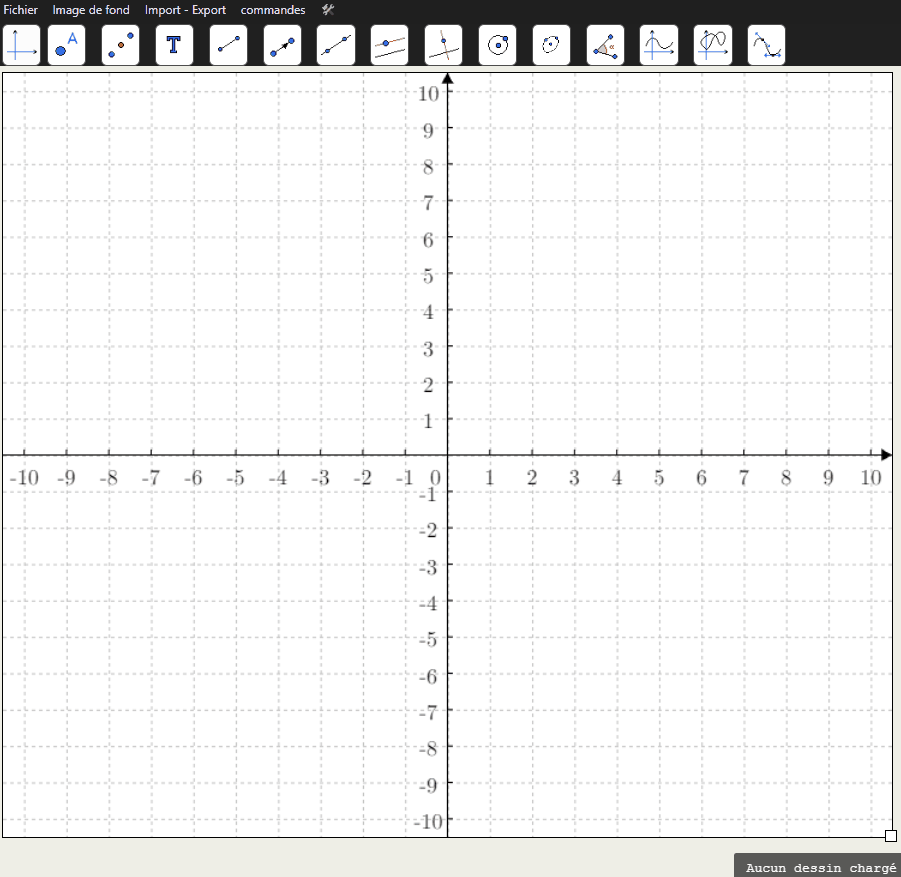The image size is (901, 877).
Task: Select the circle with center tool
Action: point(497,45)
